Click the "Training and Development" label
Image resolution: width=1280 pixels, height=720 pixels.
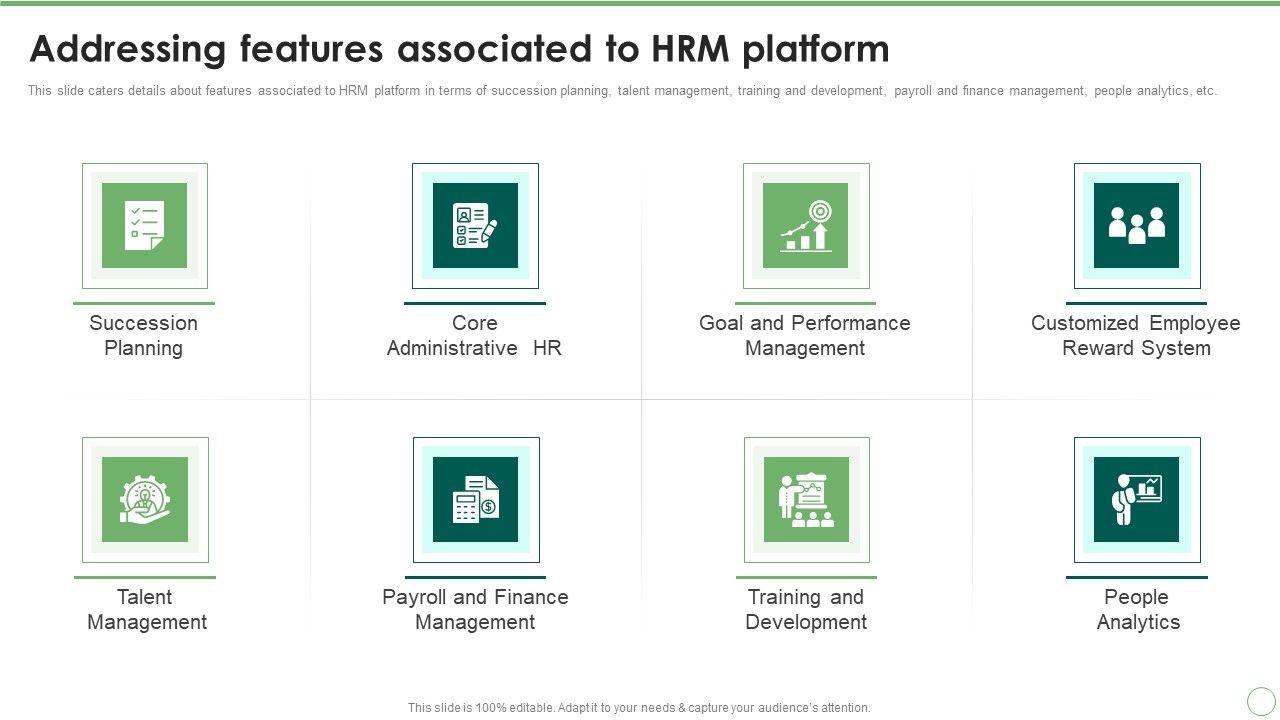click(806, 609)
